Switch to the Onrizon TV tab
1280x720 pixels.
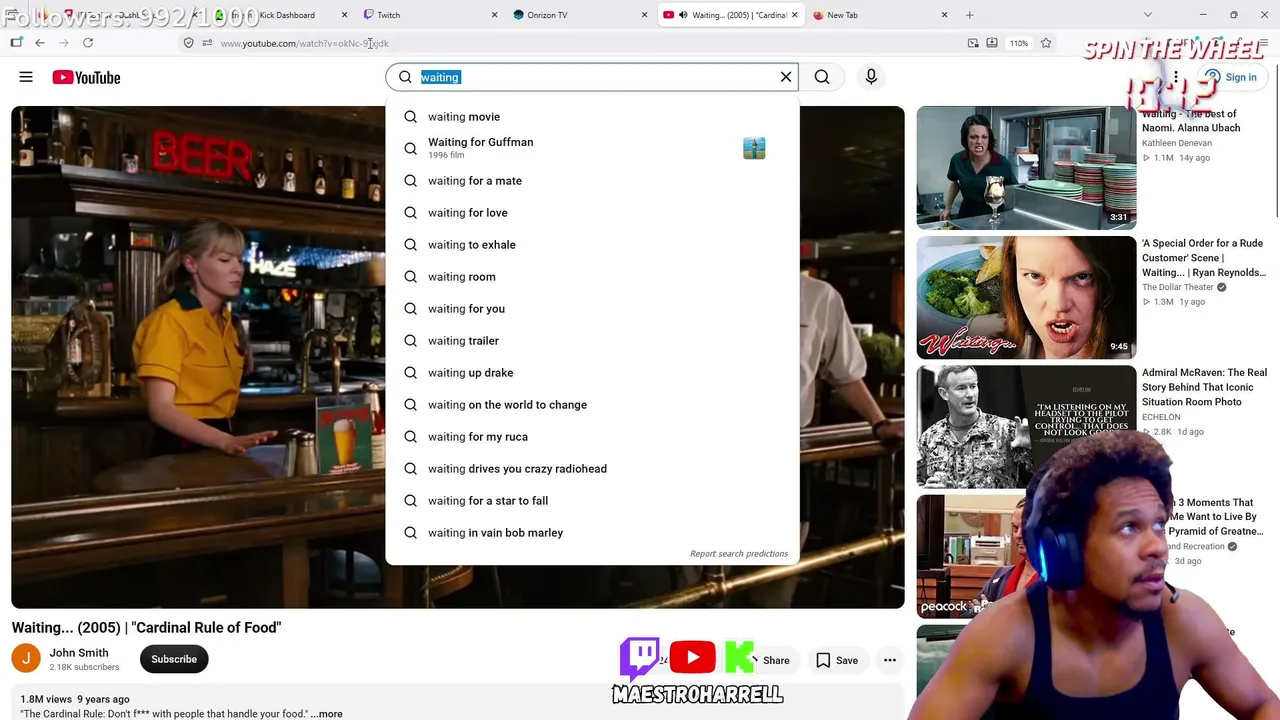pos(580,15)
